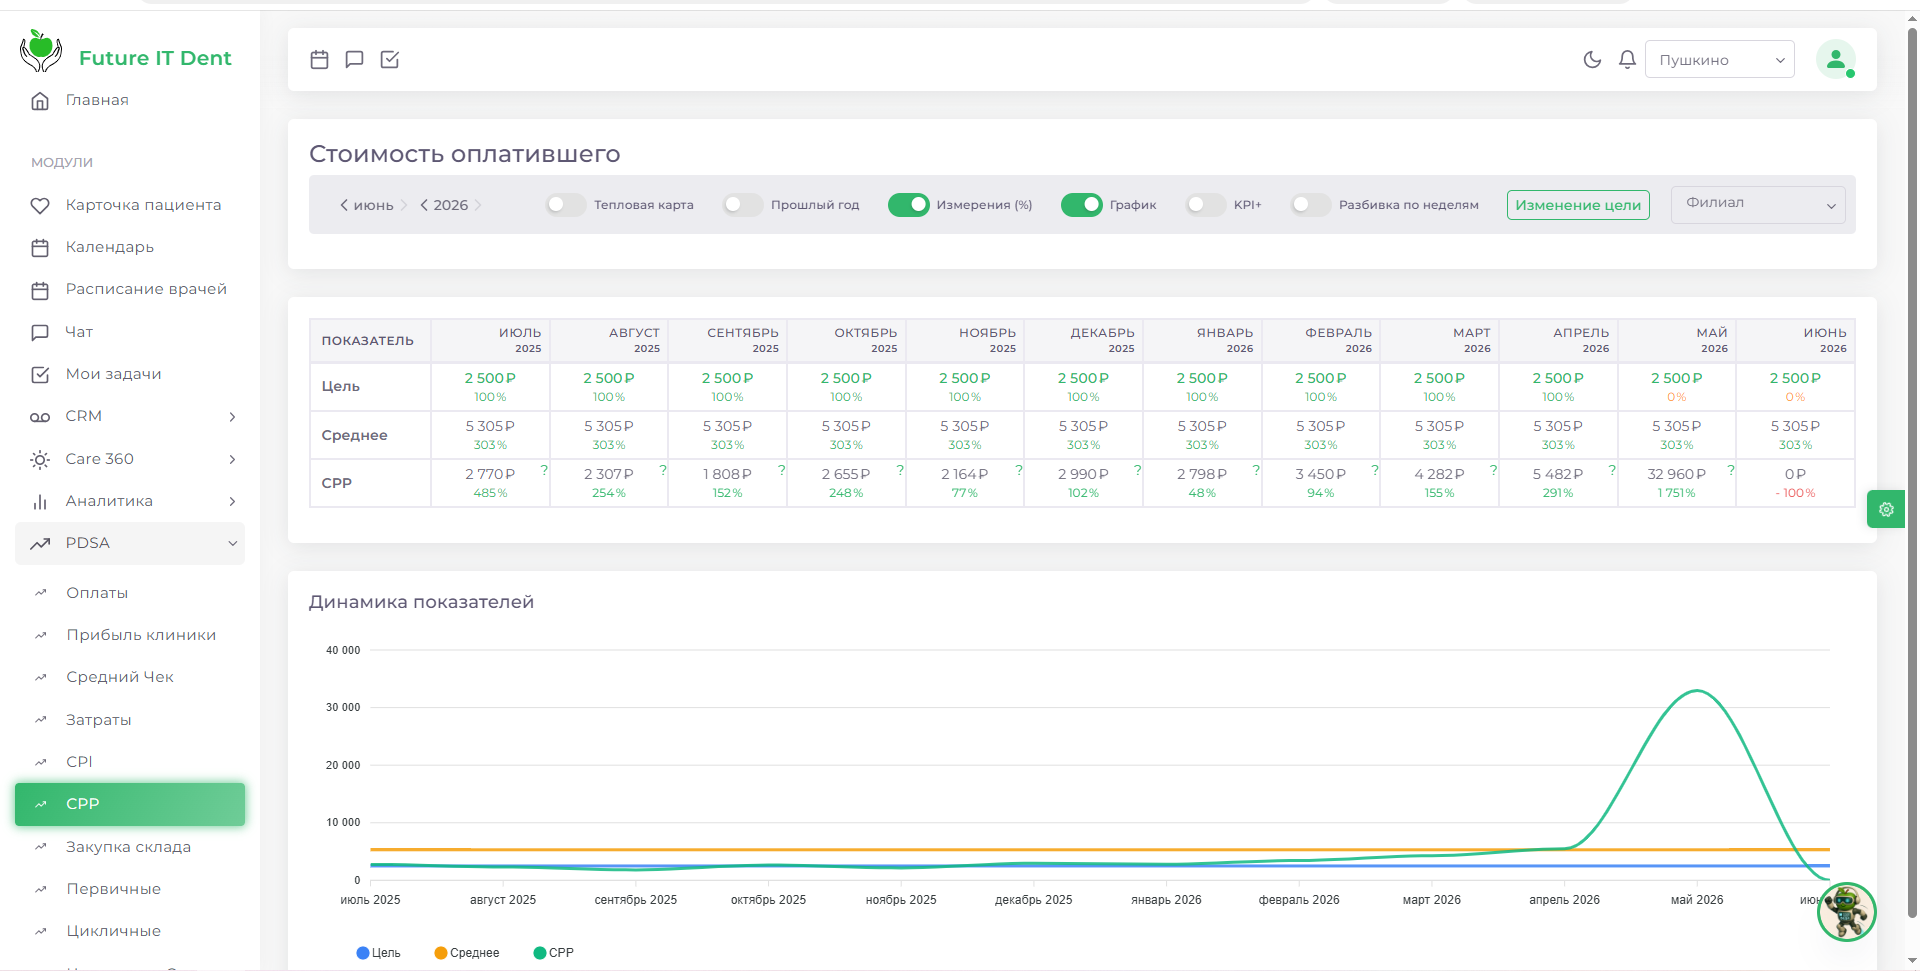Open the Пушкино branch dropdown
This screenshot has width=1920, height=971.
(1720, 60)
